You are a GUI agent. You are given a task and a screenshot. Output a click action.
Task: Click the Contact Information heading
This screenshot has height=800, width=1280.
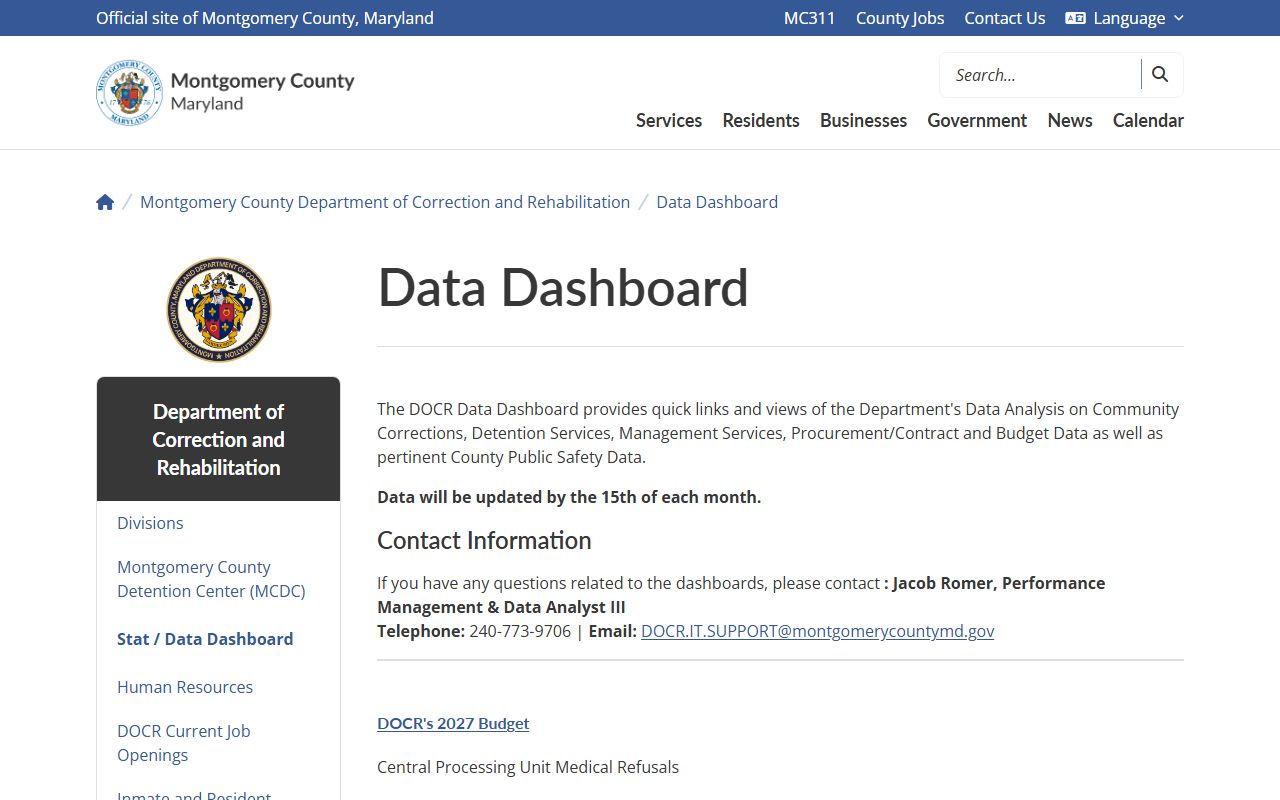coord(484,540)
